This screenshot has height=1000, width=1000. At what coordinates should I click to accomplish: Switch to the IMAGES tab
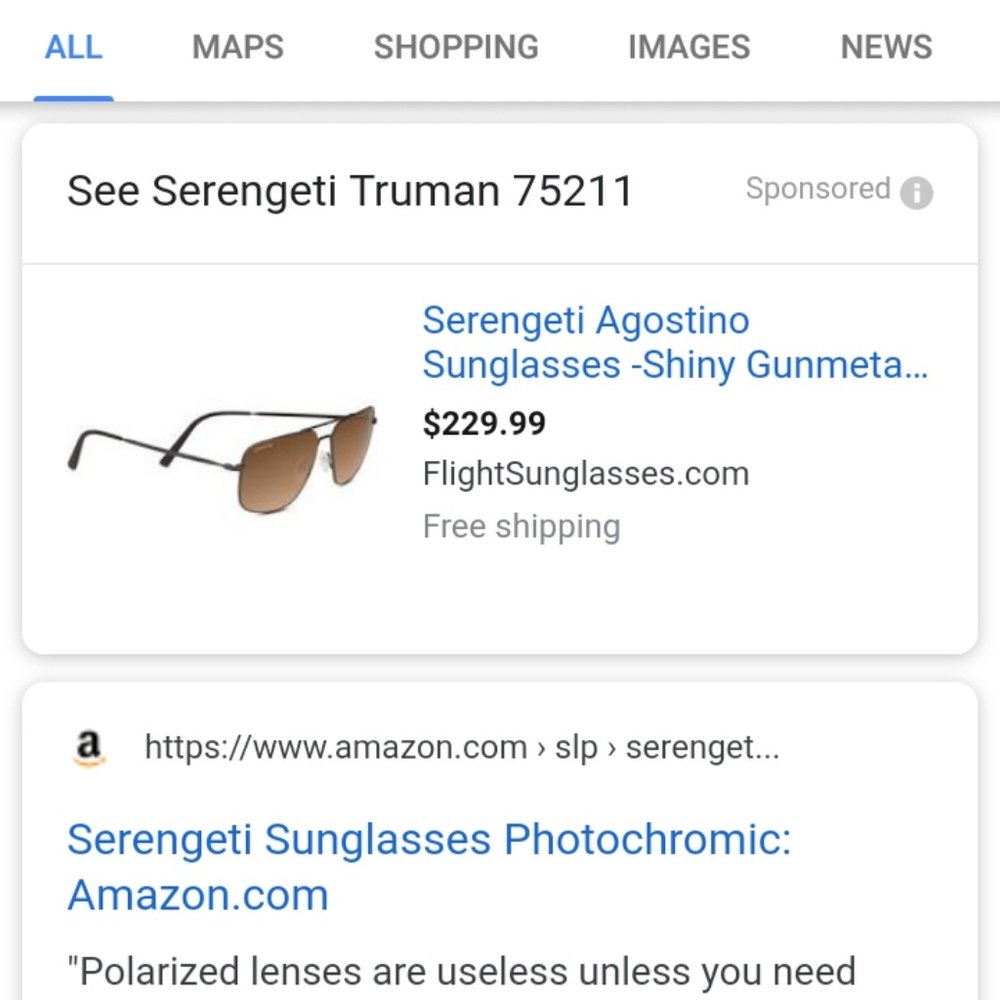(x=688, y=47)
